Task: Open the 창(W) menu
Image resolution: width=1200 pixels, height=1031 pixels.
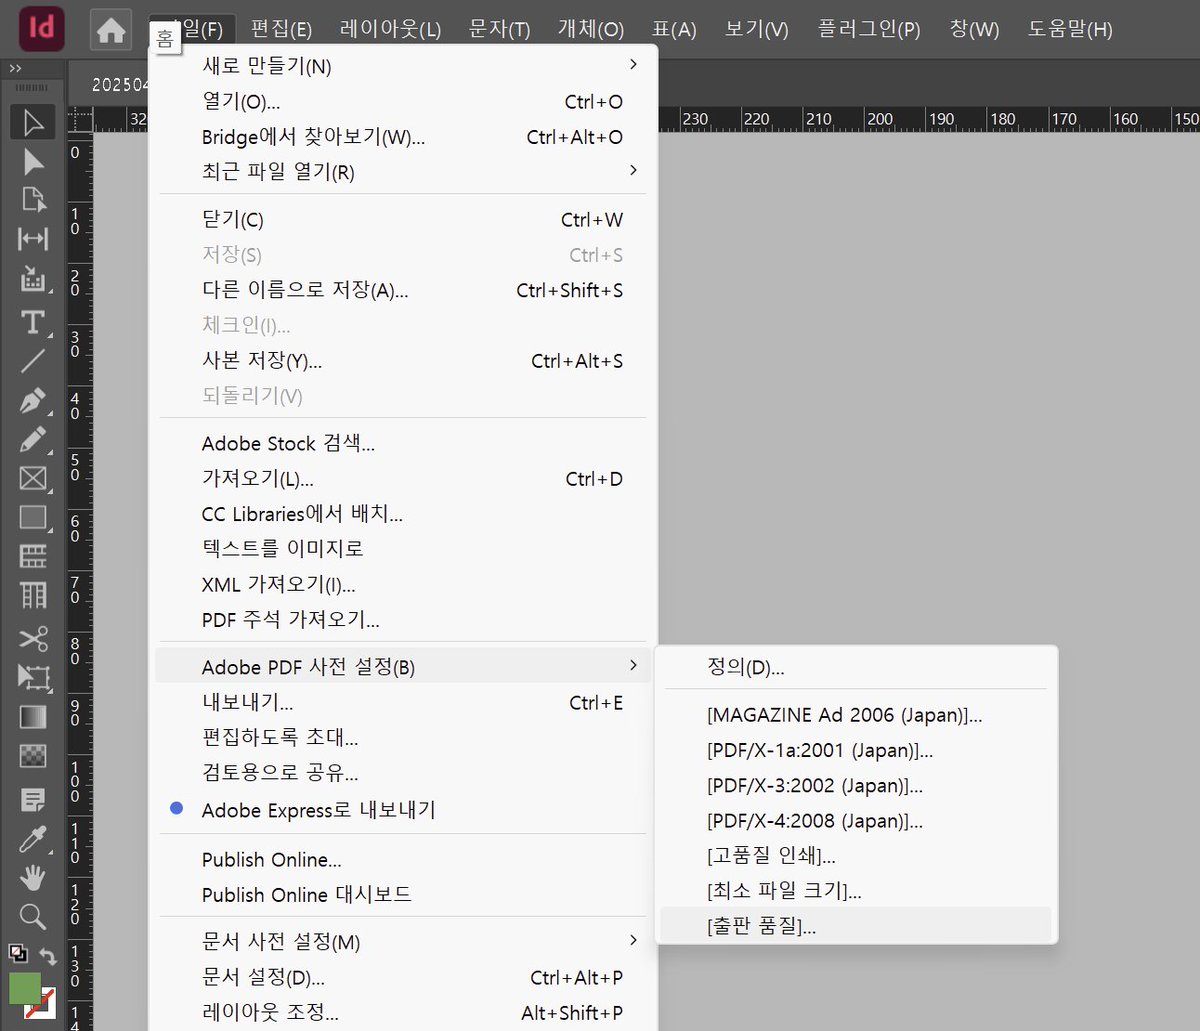Action: tap(974, 30)
